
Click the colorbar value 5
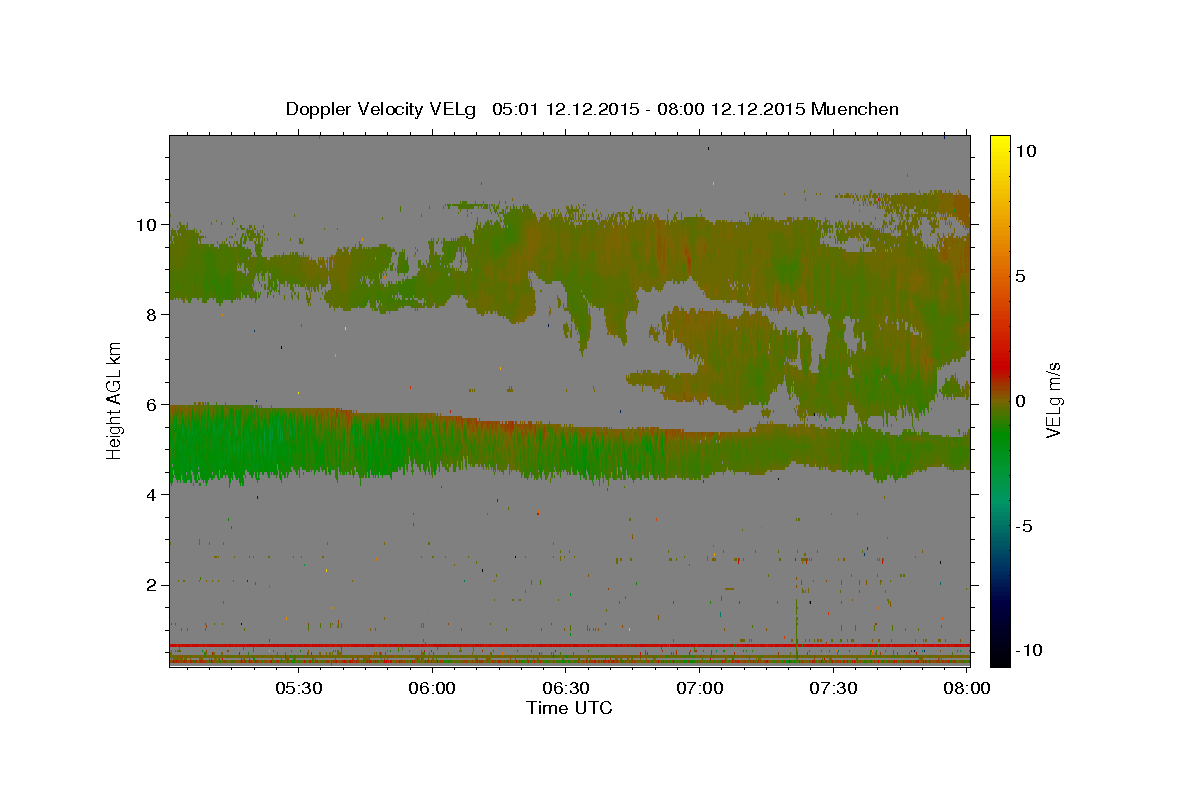point(1020,276)
